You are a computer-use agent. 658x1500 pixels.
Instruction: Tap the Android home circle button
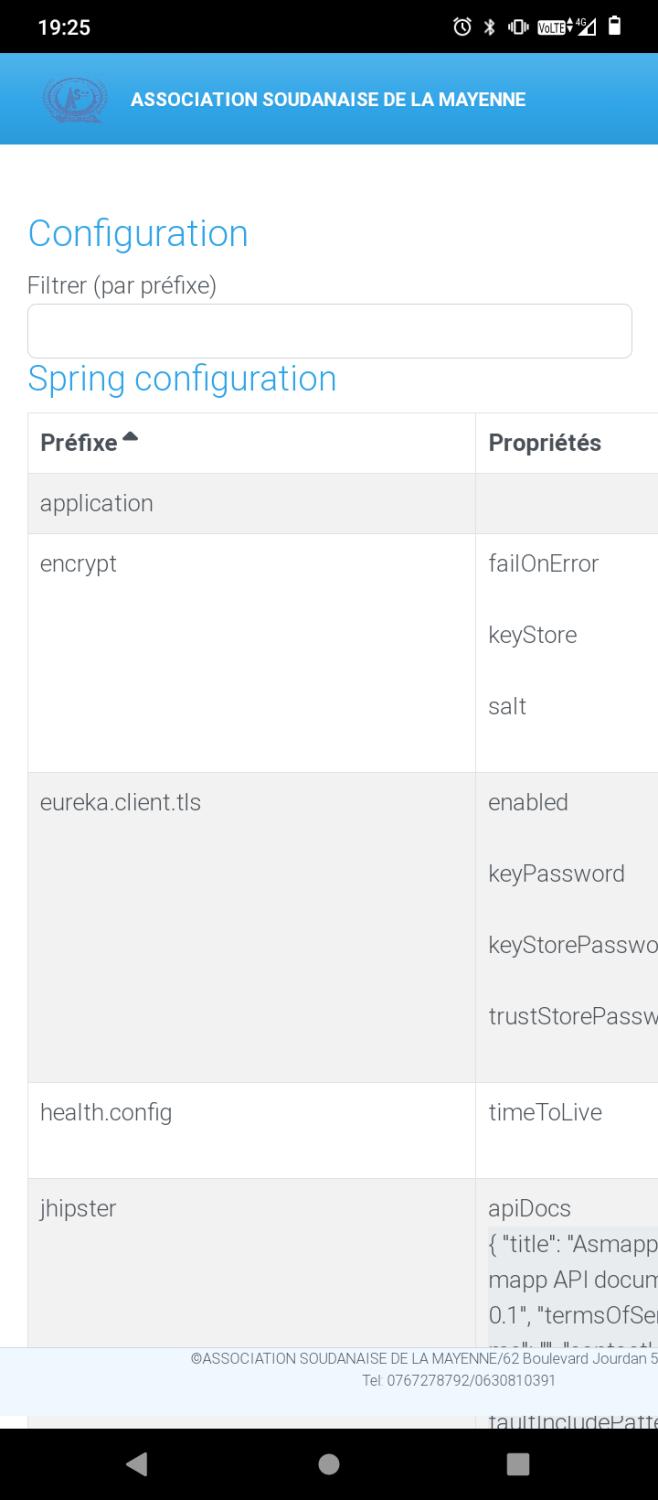pyautogui.click(x=328, y=1464)
